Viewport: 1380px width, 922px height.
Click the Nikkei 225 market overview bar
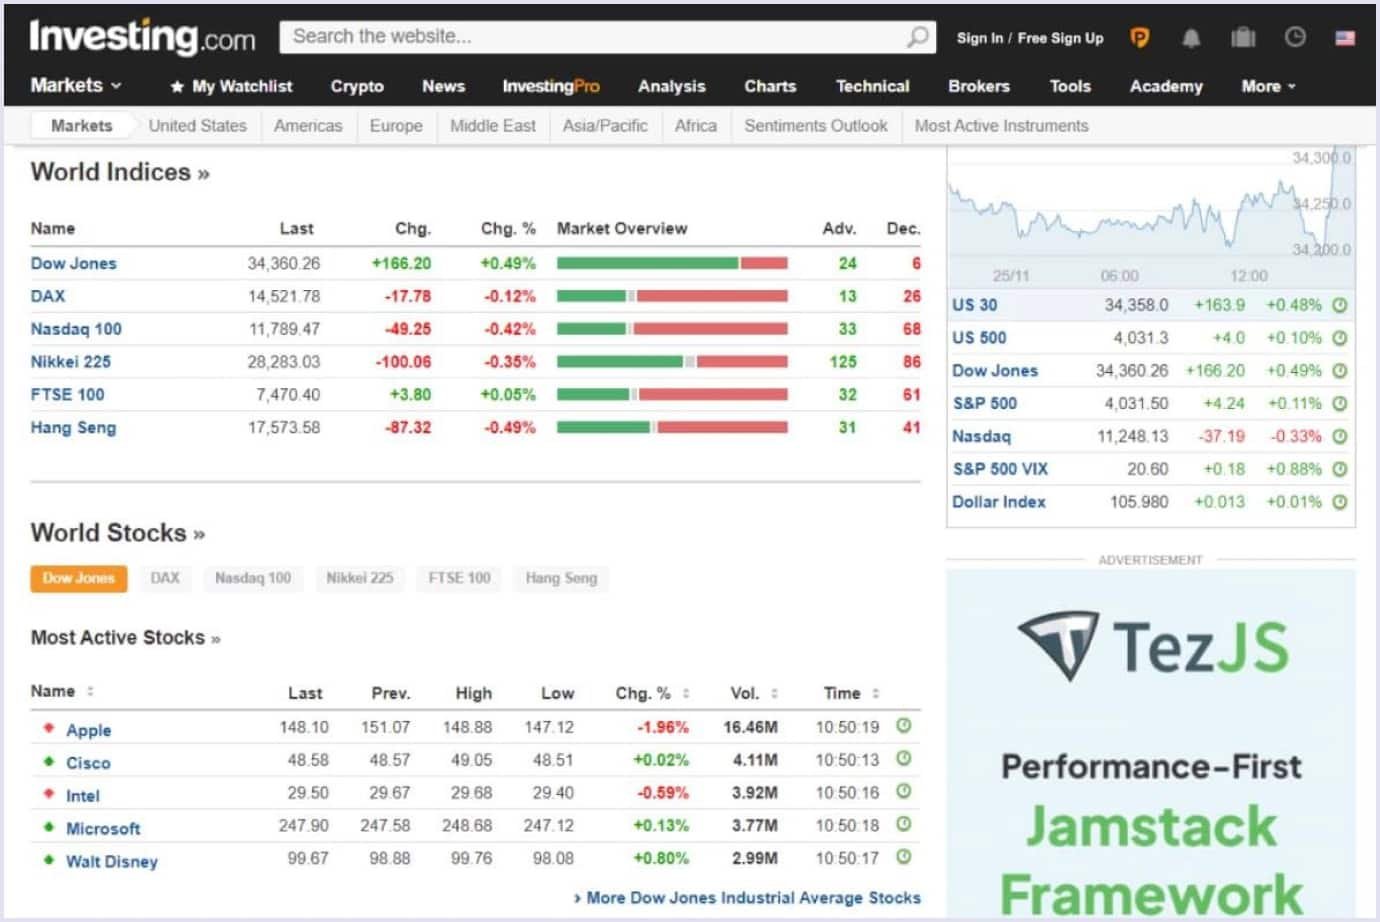tap(672, 362)
